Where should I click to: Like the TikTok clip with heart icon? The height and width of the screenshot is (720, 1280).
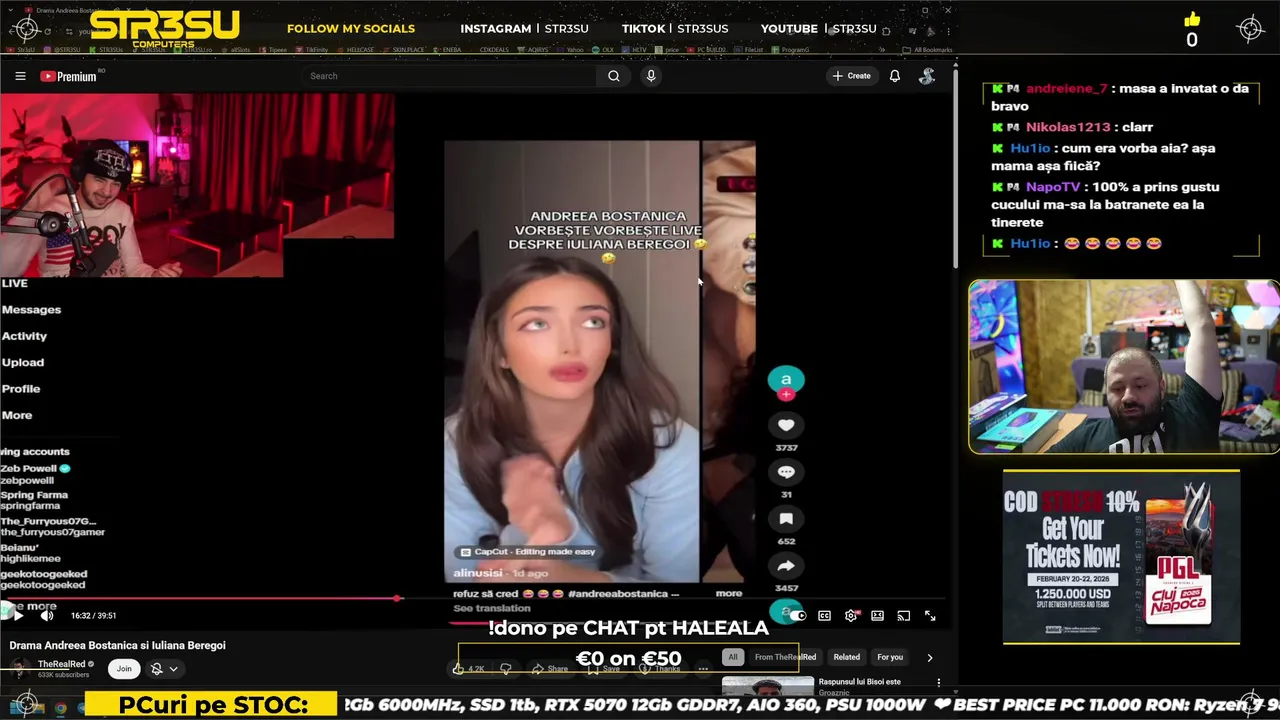tap(786, 426)
